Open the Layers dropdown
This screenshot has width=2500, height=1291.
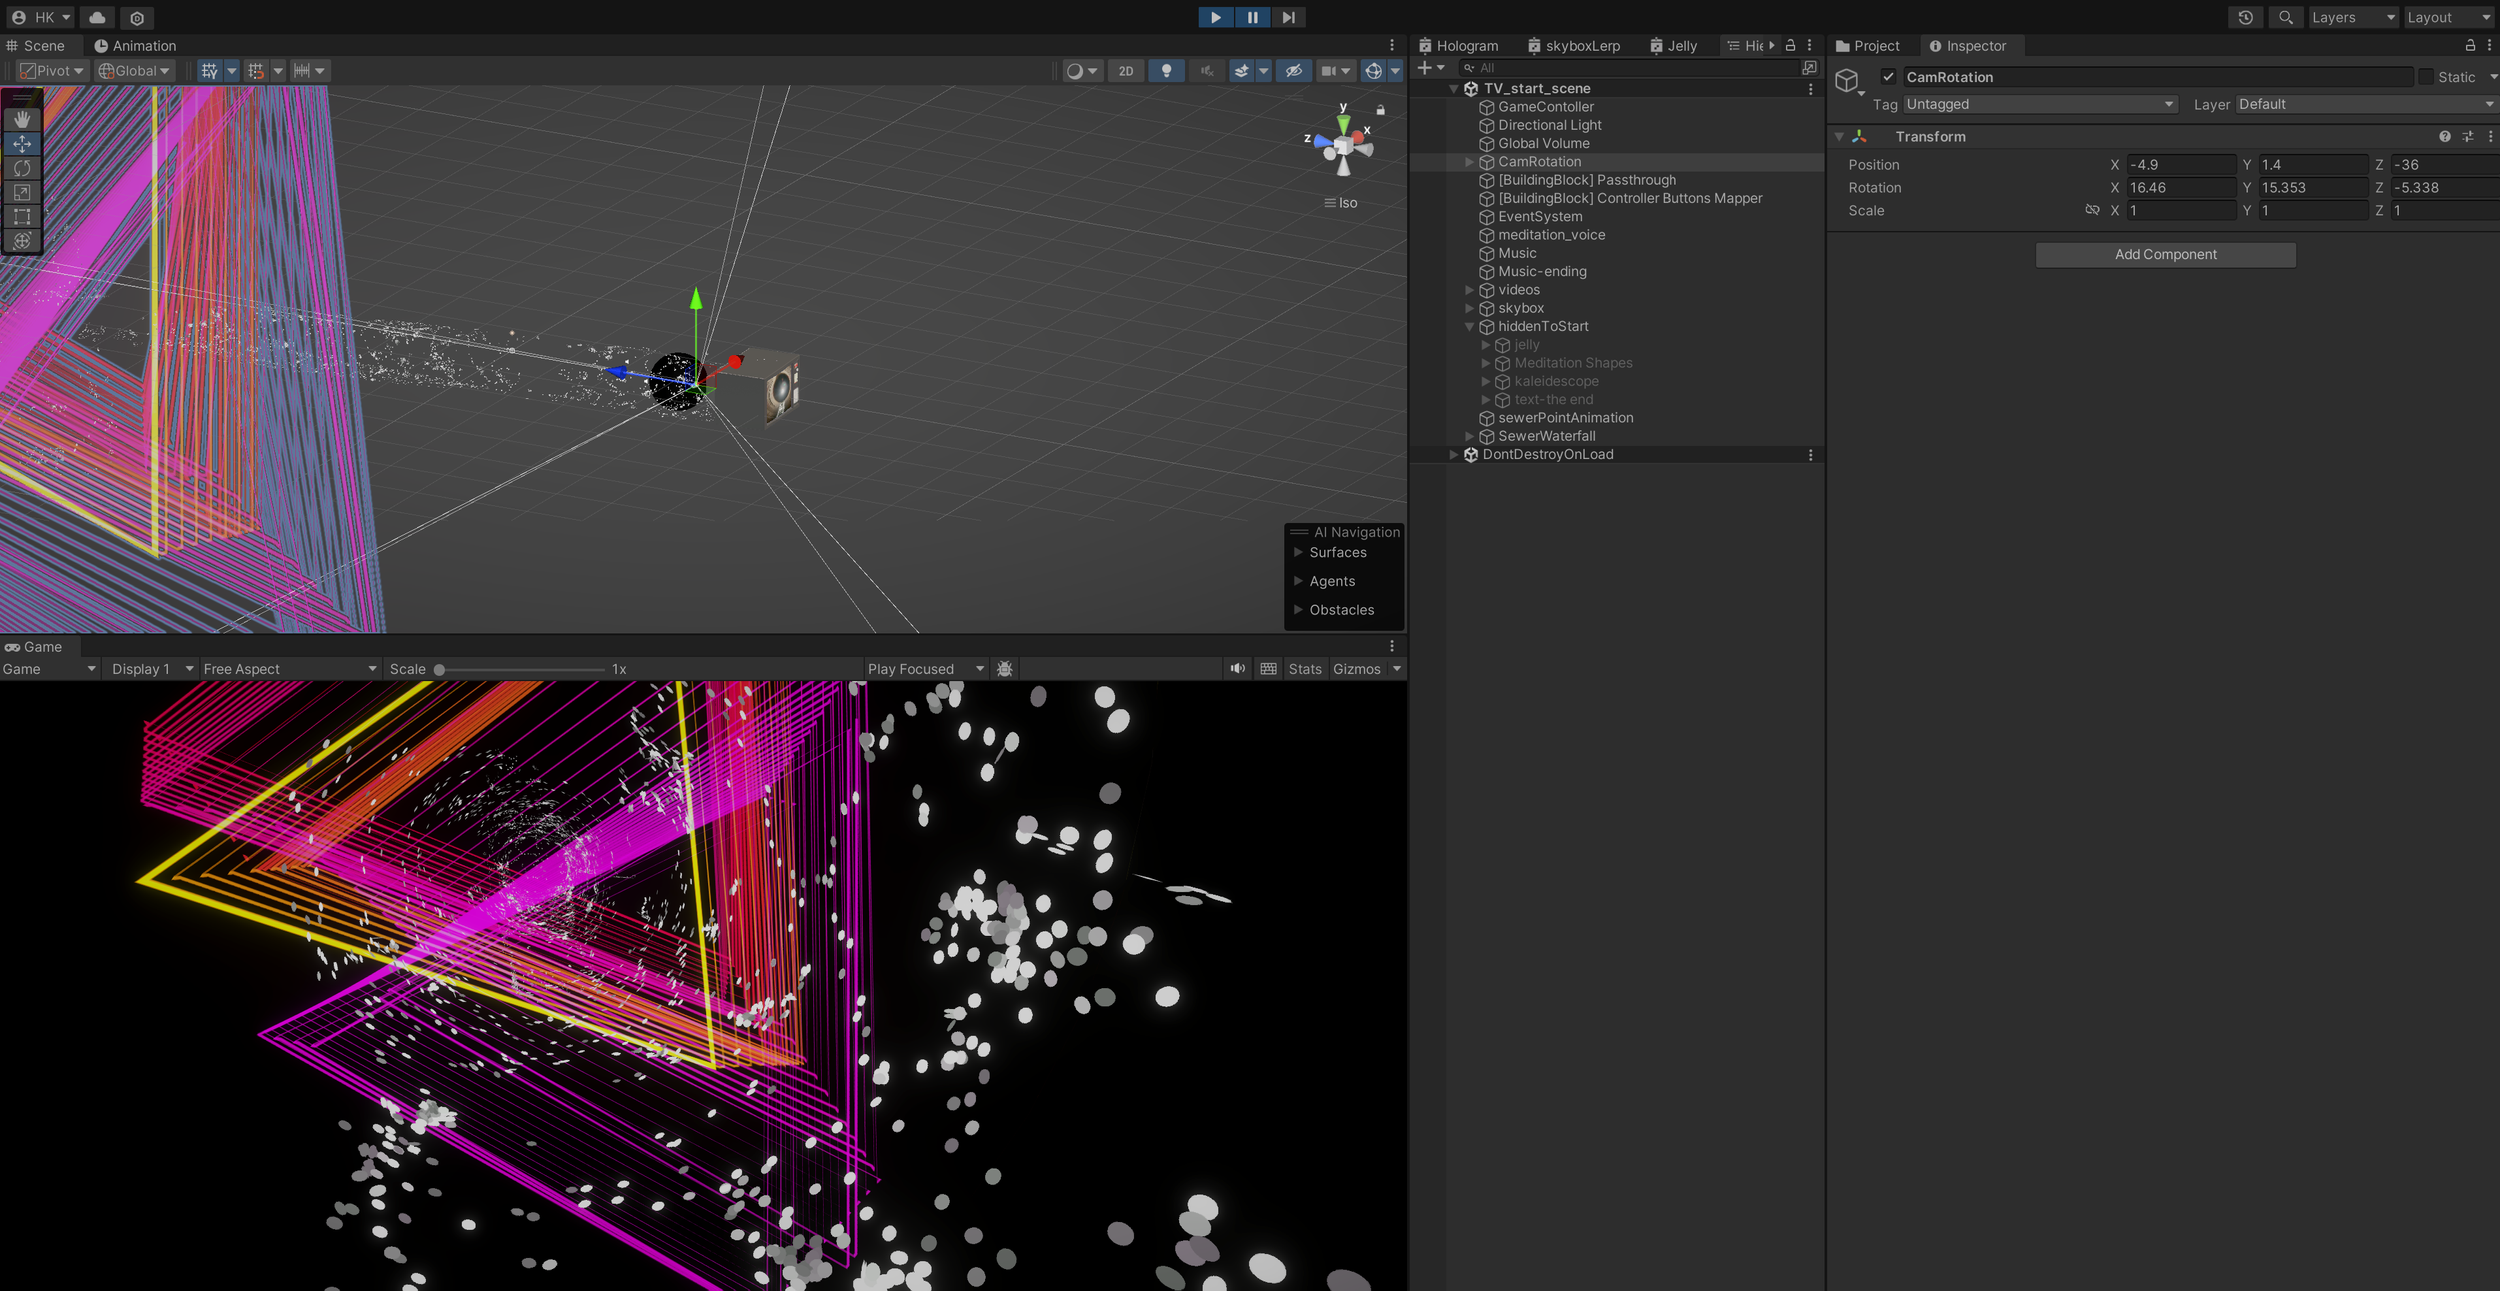tap(2353, 17)
